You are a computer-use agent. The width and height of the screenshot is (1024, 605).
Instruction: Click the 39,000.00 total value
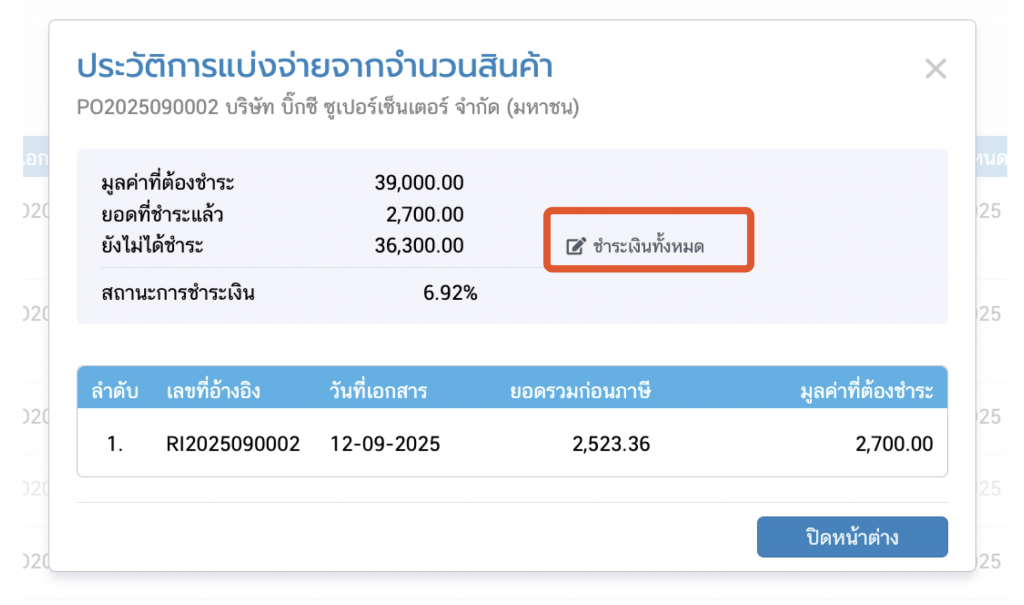(x=418, y=183)
